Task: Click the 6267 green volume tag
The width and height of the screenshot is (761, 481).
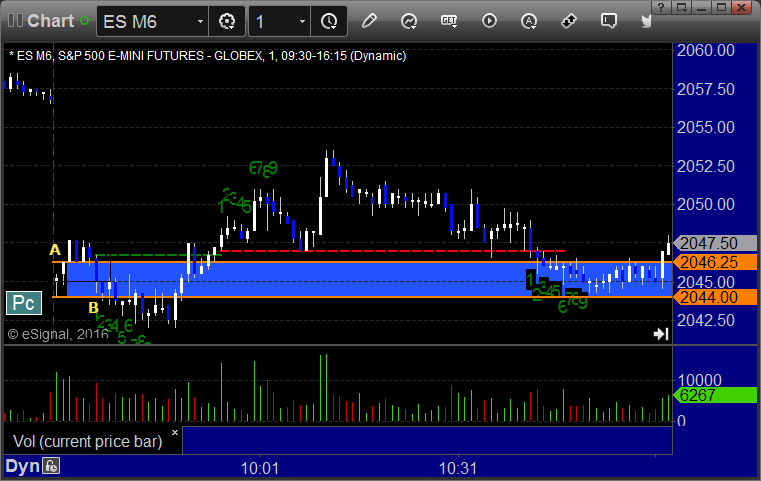Action: pos(714,395)
